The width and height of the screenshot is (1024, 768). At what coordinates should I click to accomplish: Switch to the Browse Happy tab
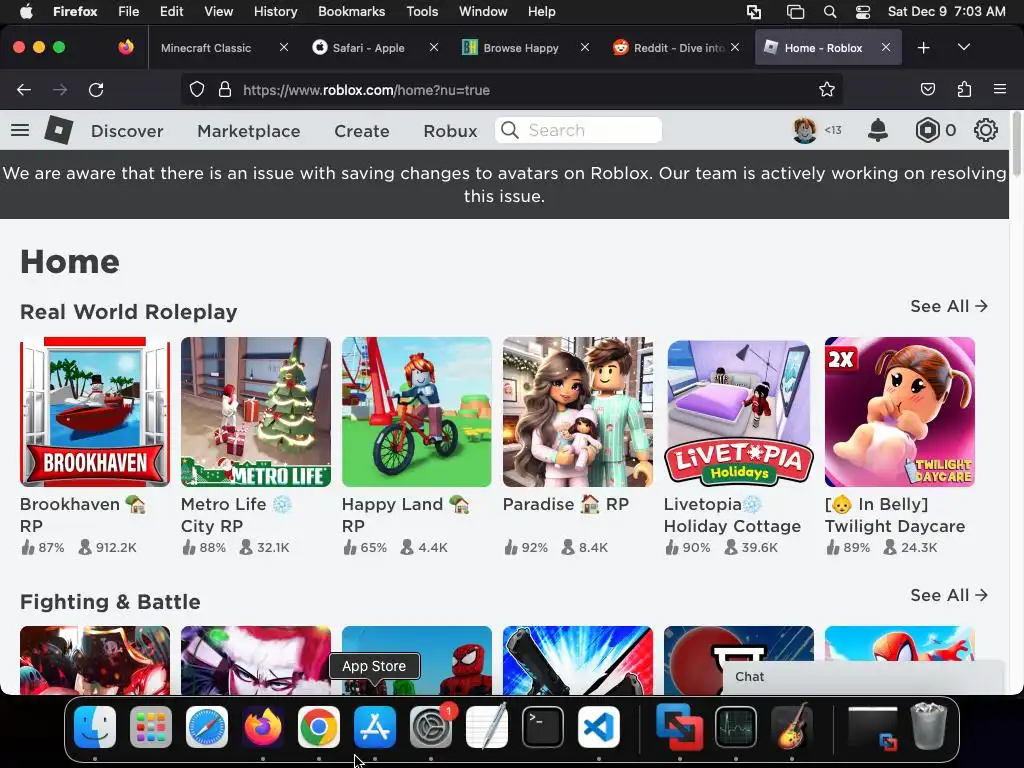tap(520, 48)
